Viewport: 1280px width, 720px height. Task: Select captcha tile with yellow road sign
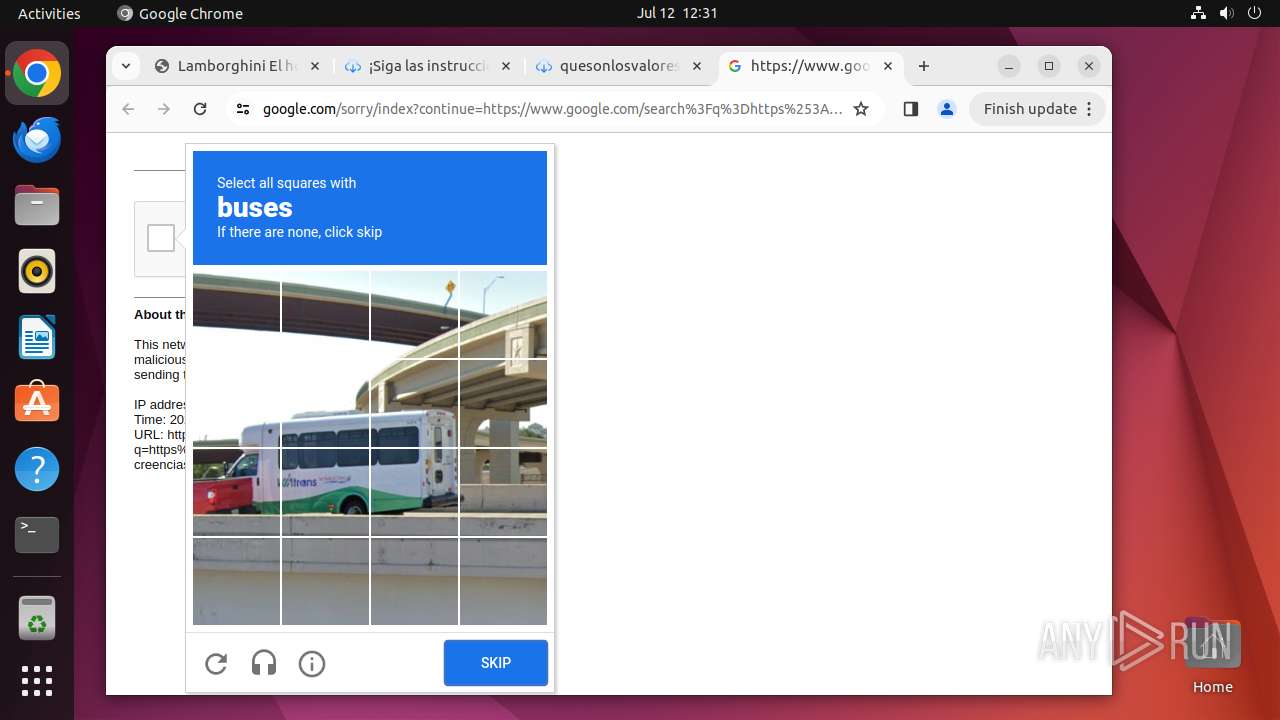pos(414,314)
